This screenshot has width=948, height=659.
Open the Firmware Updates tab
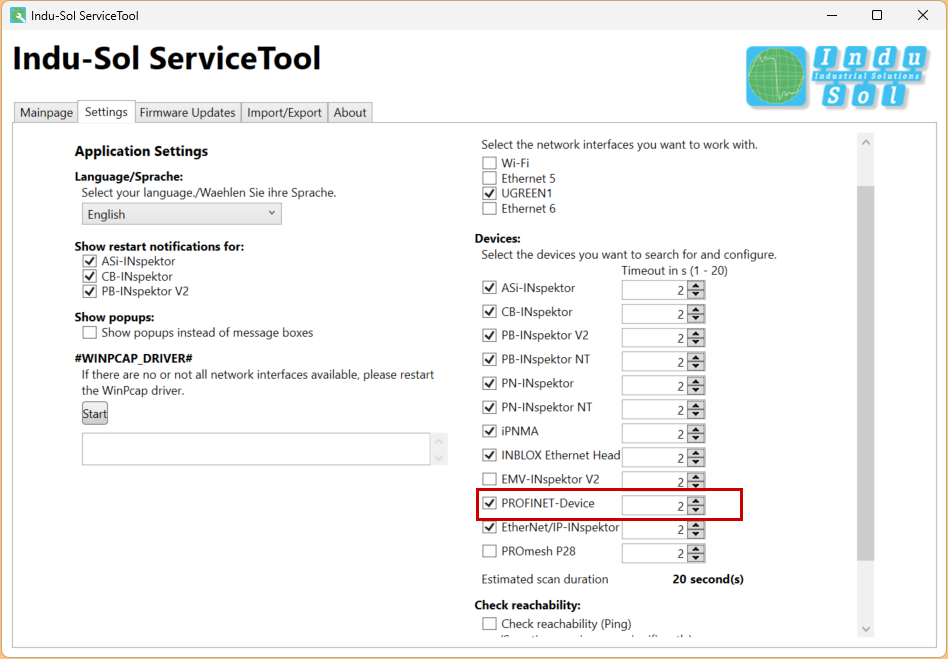(187, 112)
